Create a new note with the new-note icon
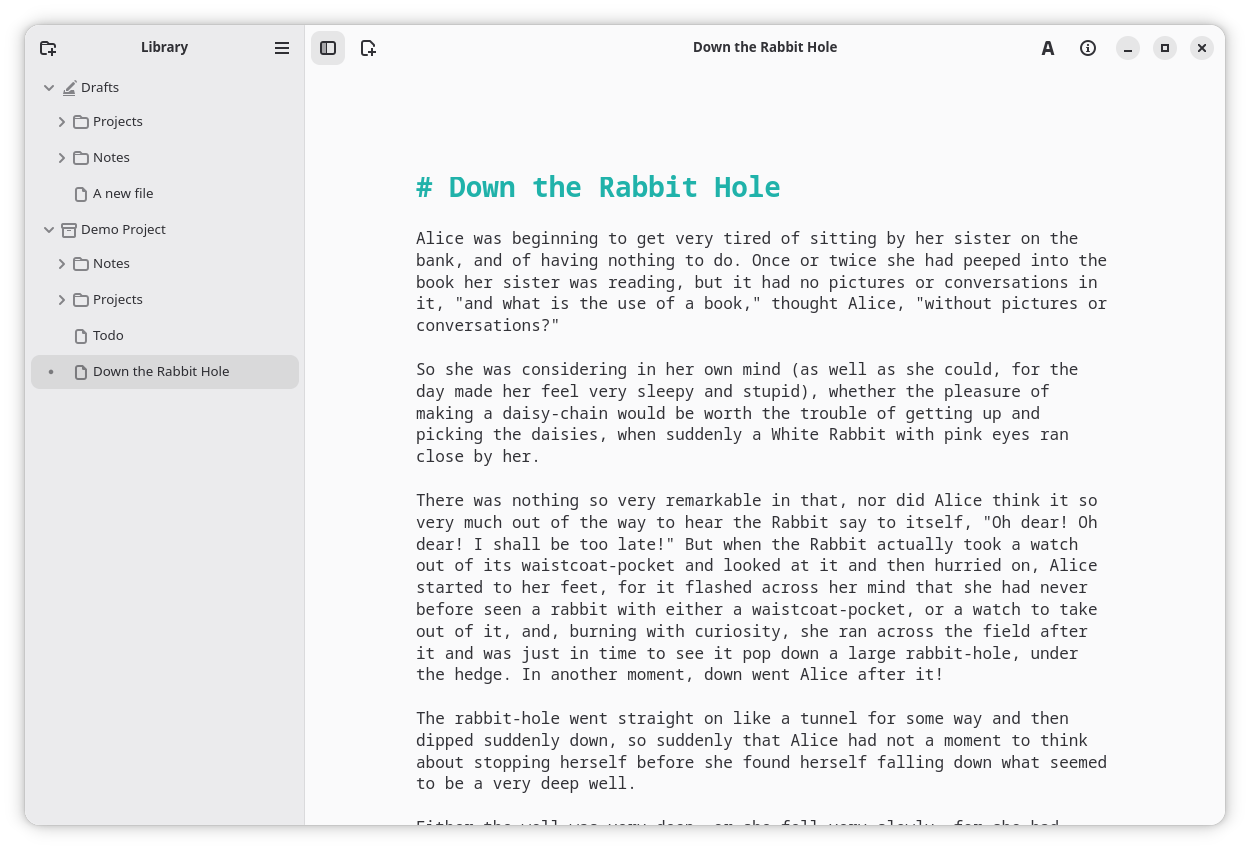Viewport: 1250px width, 850px height. (x=368, y=47)
